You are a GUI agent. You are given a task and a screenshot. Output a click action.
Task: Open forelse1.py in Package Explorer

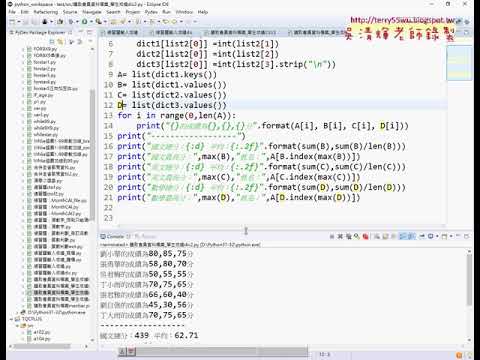click(x=44, y=62)
